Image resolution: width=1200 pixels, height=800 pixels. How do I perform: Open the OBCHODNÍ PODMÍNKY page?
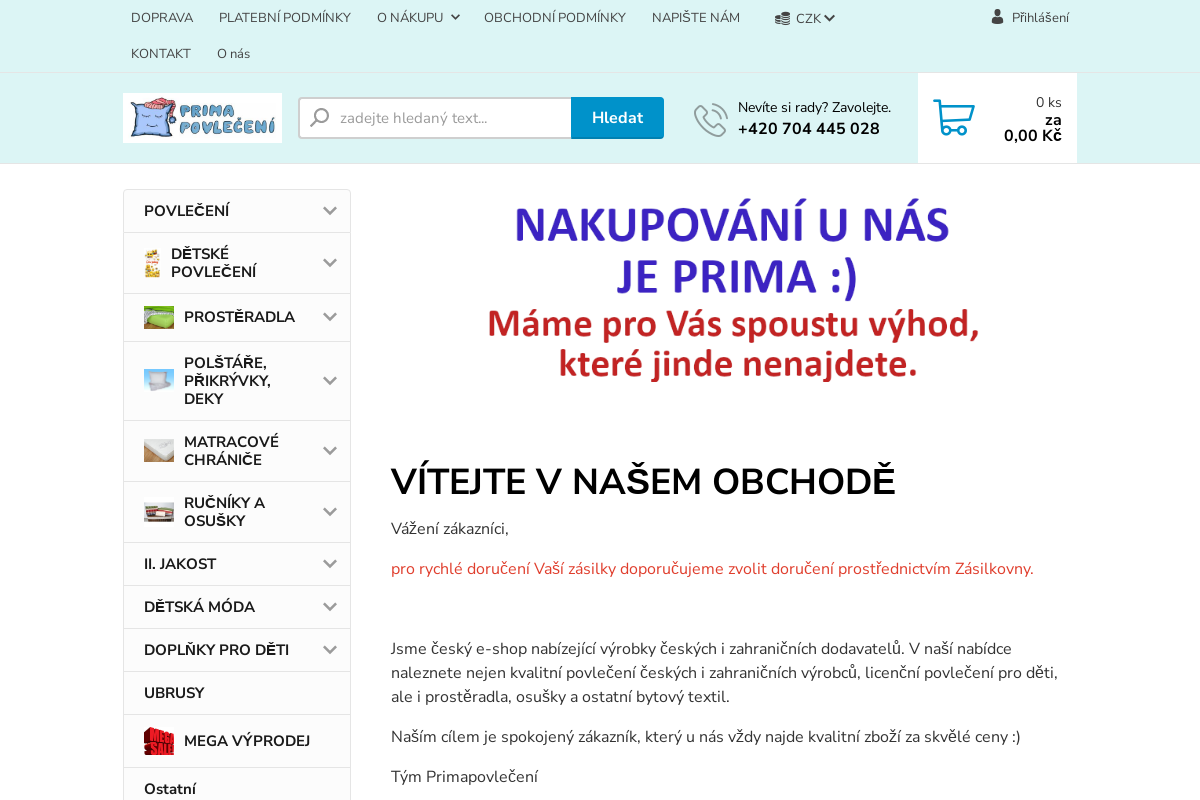coord(555,17)
